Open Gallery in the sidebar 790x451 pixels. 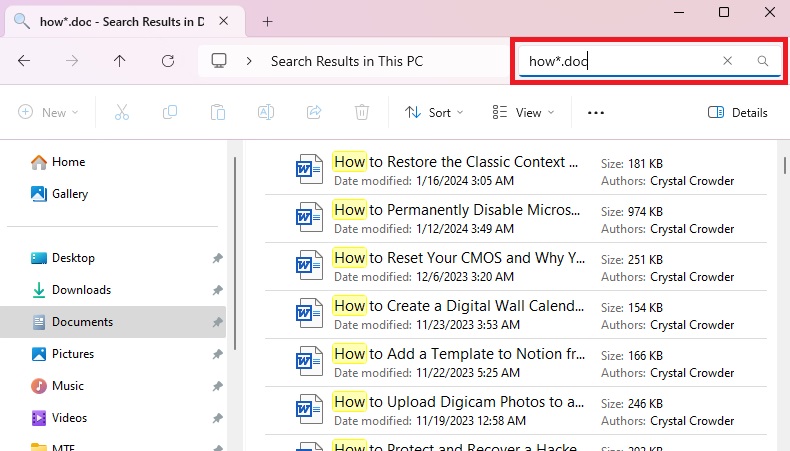59,194
